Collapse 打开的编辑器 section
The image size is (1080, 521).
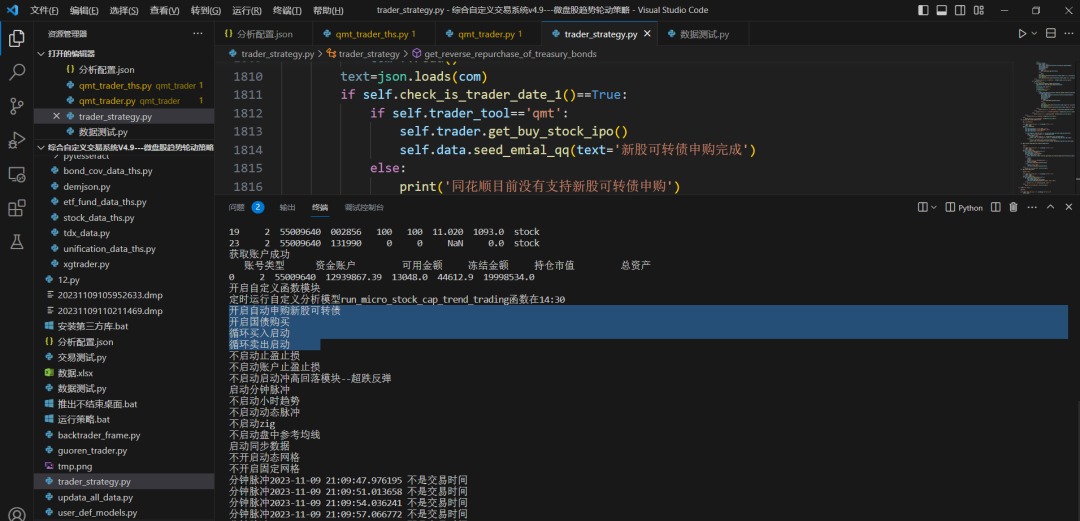coord(124,54)
